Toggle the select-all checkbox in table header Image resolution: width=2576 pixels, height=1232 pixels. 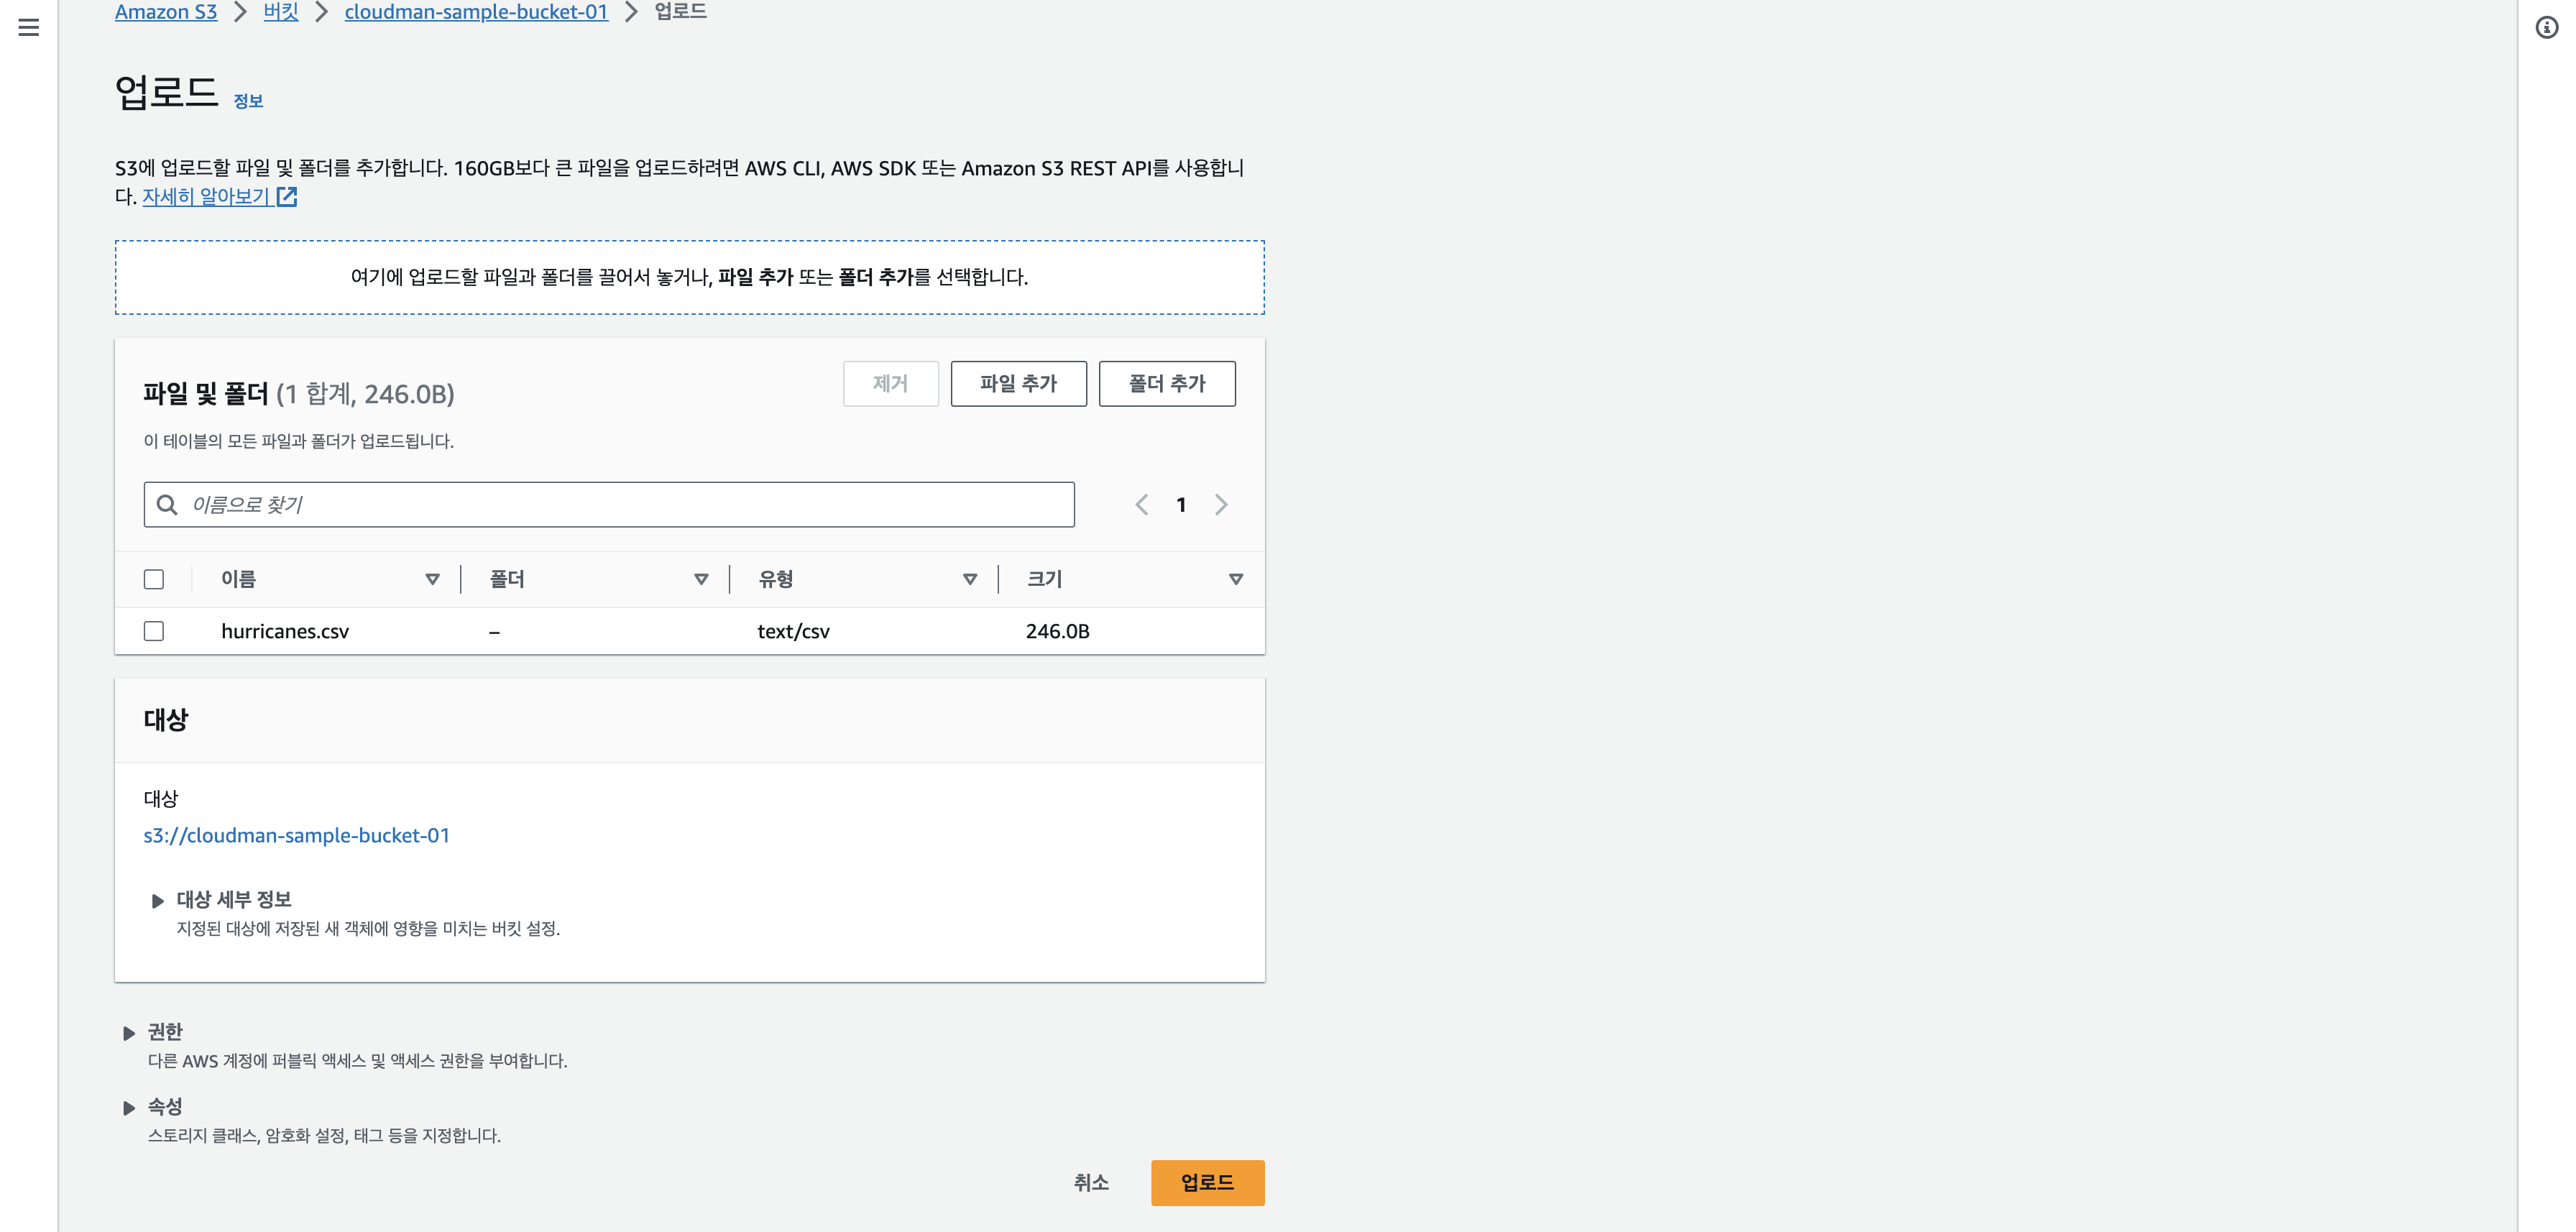[x=154, y=579]
